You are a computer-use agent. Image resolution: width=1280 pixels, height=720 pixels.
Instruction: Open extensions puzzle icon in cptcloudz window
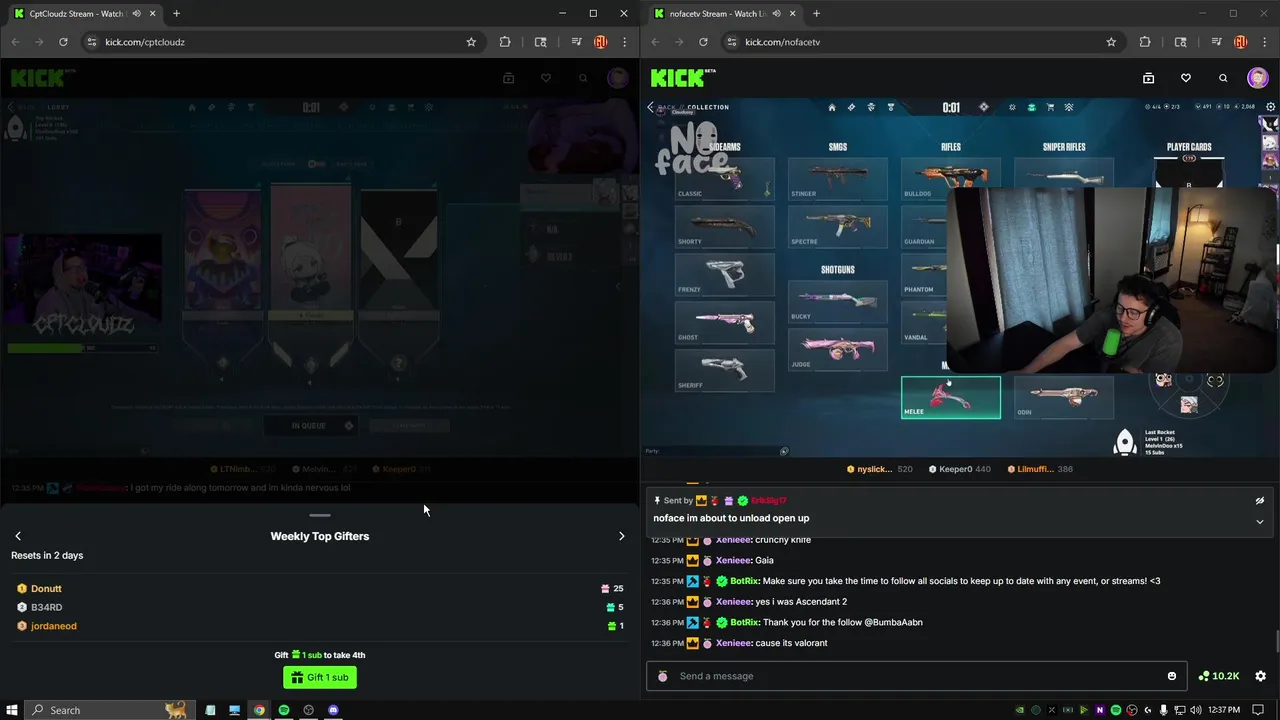(505, 42)
